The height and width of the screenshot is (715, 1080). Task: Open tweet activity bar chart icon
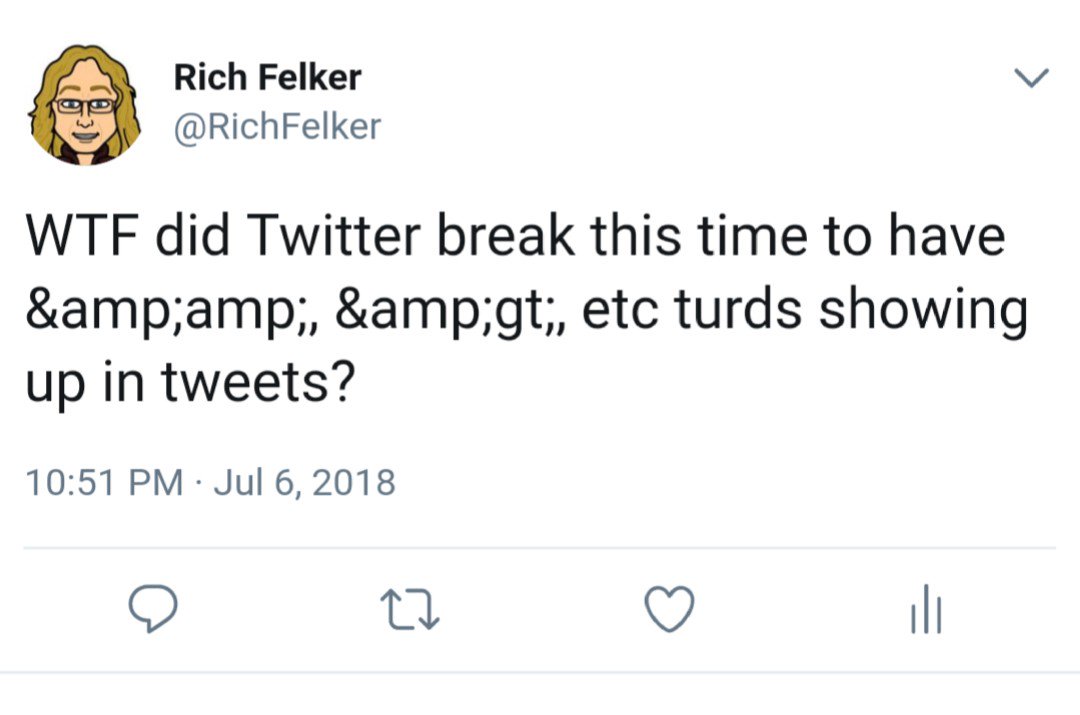click(x=926, y=611)
